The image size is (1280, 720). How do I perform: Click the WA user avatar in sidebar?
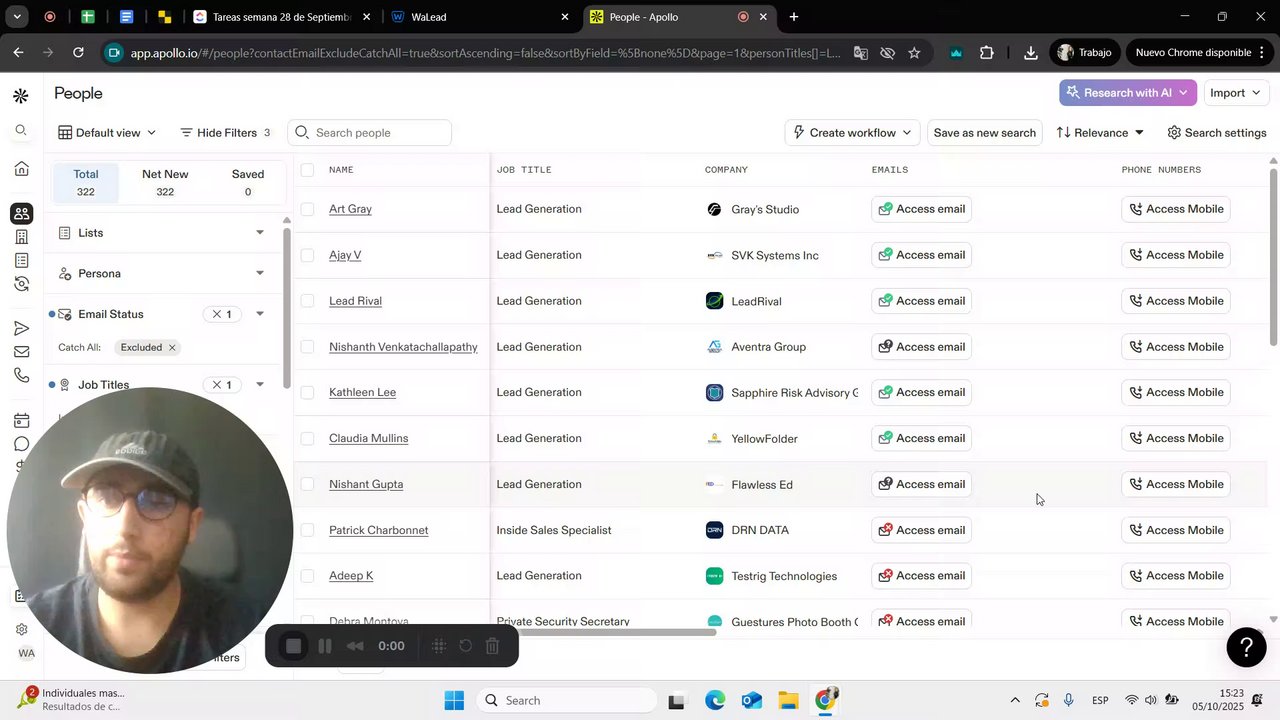pyautogui.click(x=26, y=653)
